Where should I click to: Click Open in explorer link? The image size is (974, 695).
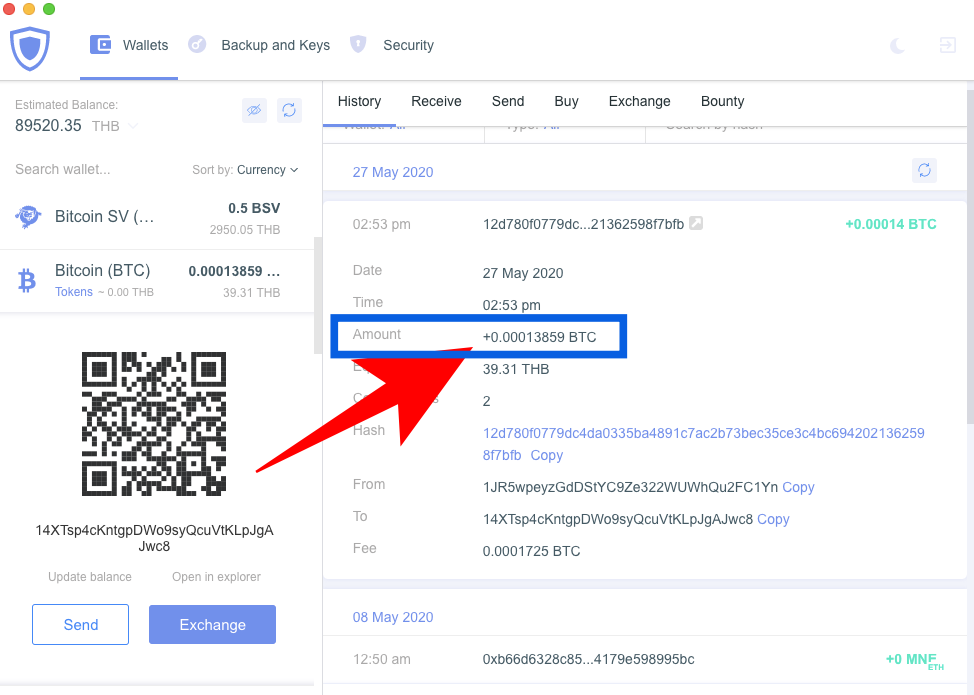[216, 577]
